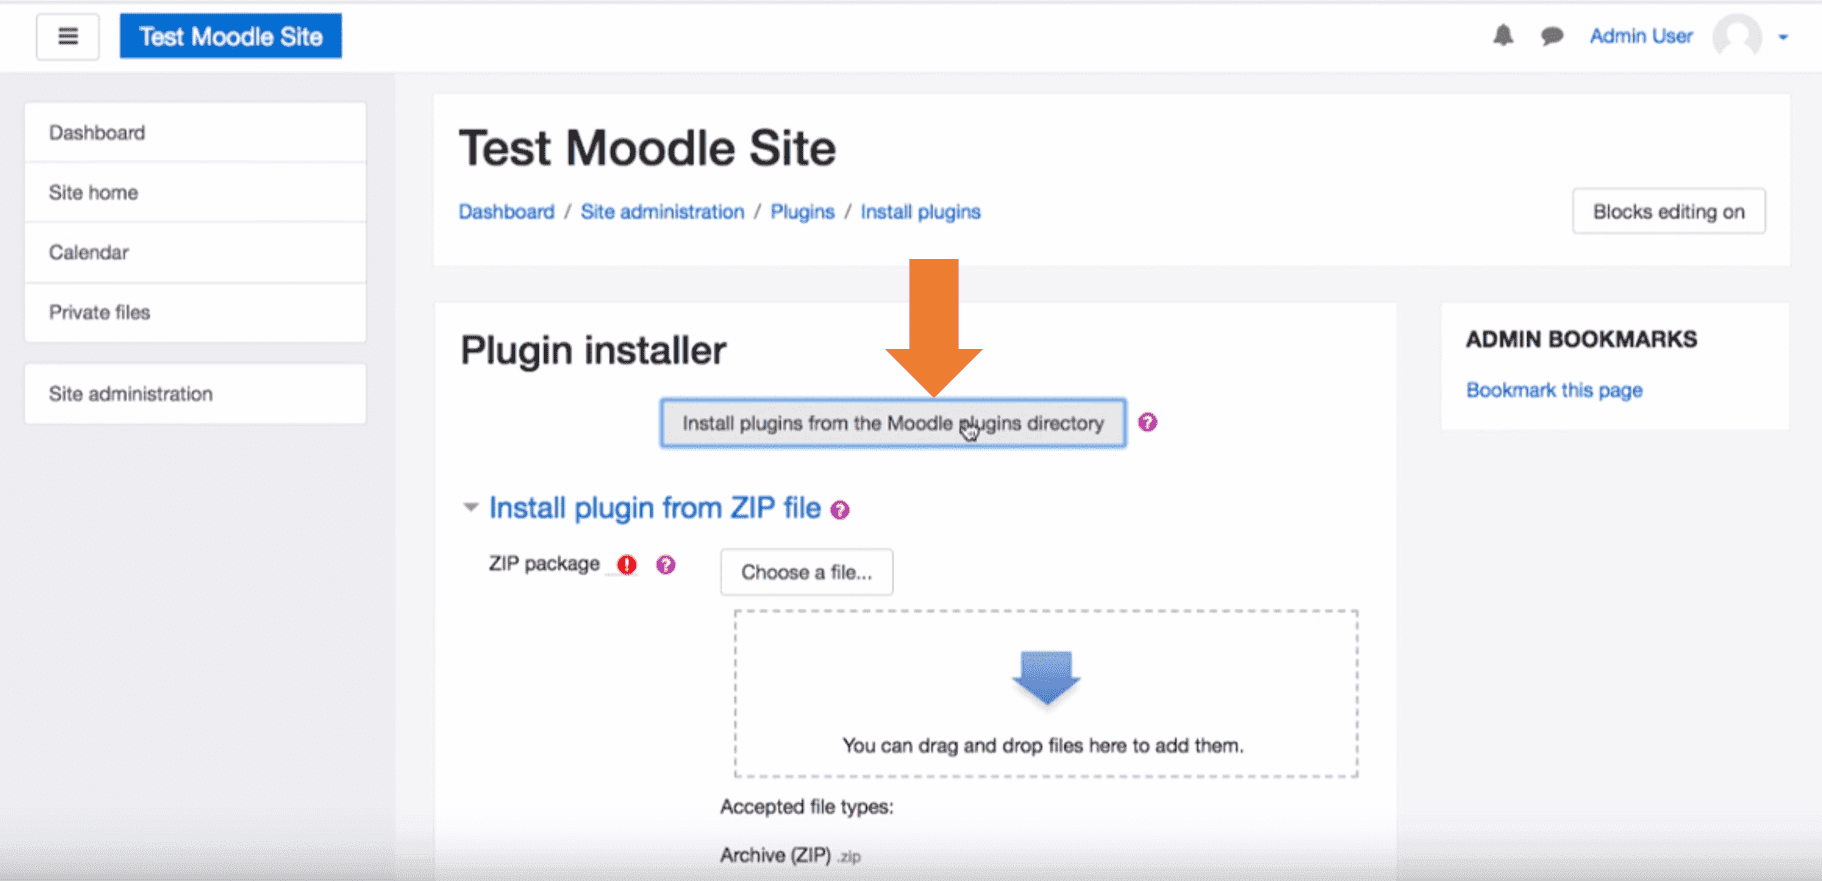Click Bookmark this page link
Image resolution: width=1822 pixels, height=881 pixels.
(x=1554, y=390)
